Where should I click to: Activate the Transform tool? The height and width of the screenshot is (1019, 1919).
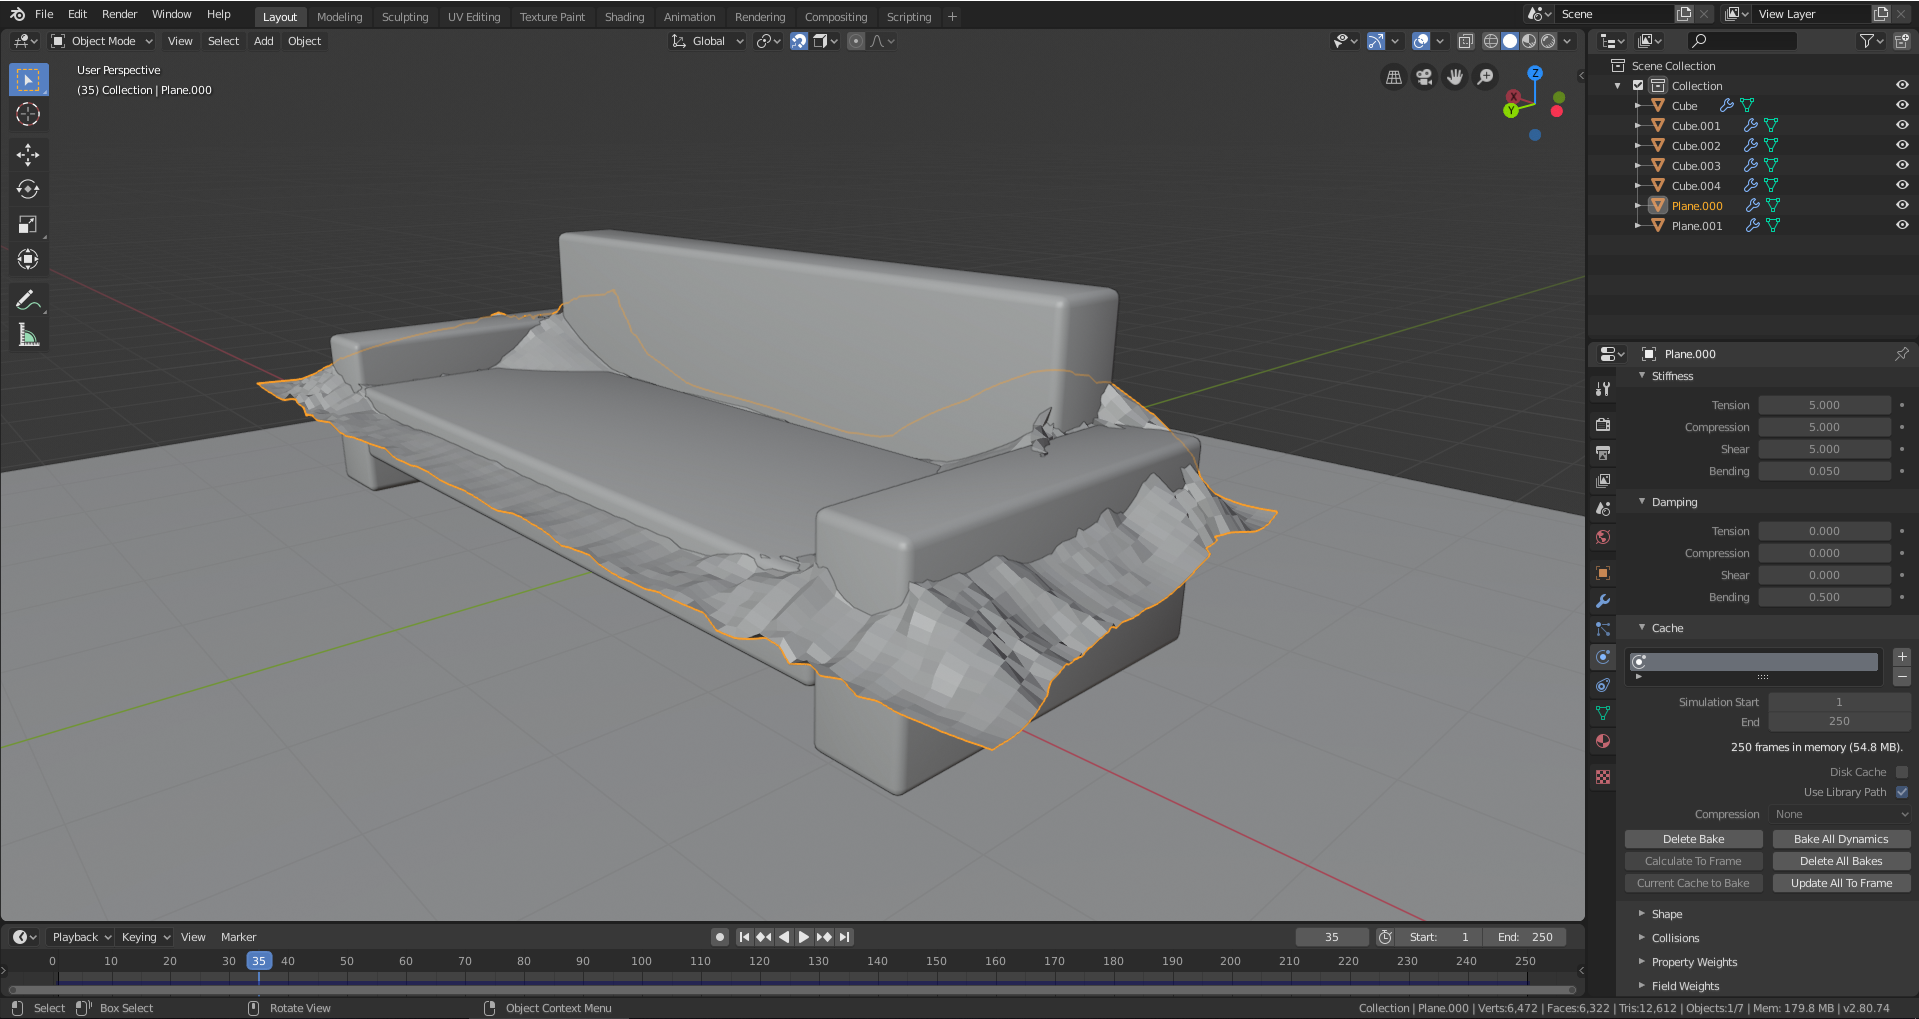click(x=28, y=259)
